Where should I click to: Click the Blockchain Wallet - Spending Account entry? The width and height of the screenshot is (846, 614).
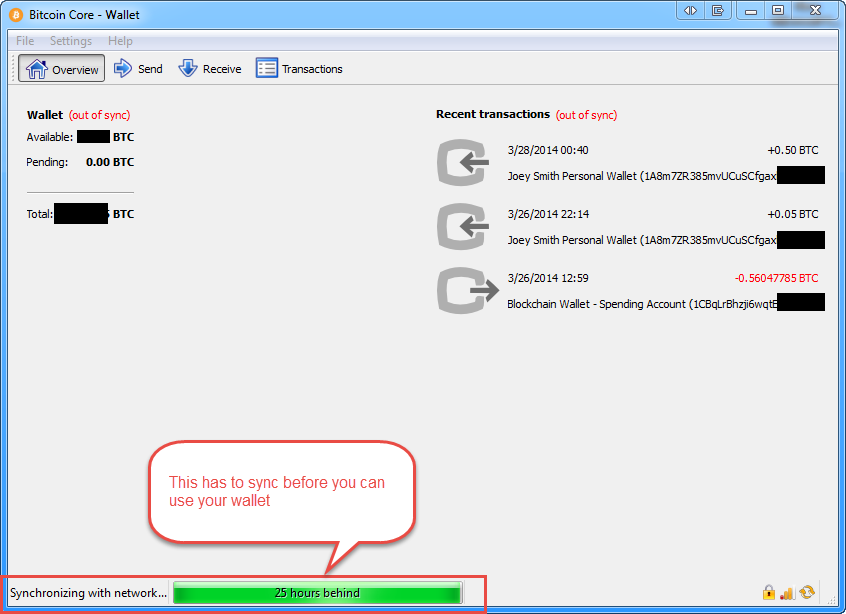pos(642,304)
